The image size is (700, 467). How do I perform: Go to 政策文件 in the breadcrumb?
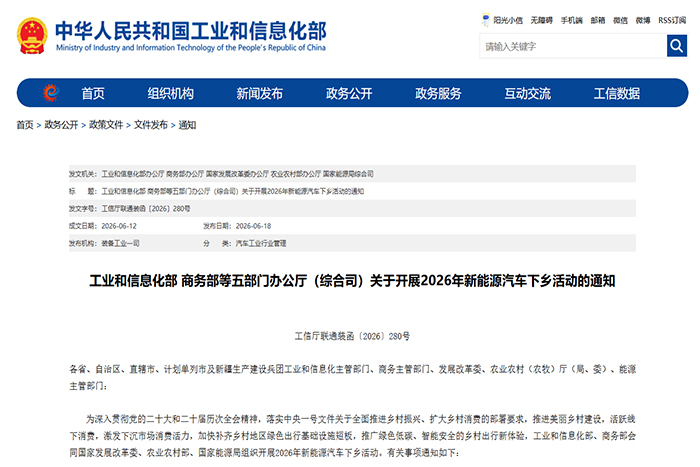coord(106,125)
